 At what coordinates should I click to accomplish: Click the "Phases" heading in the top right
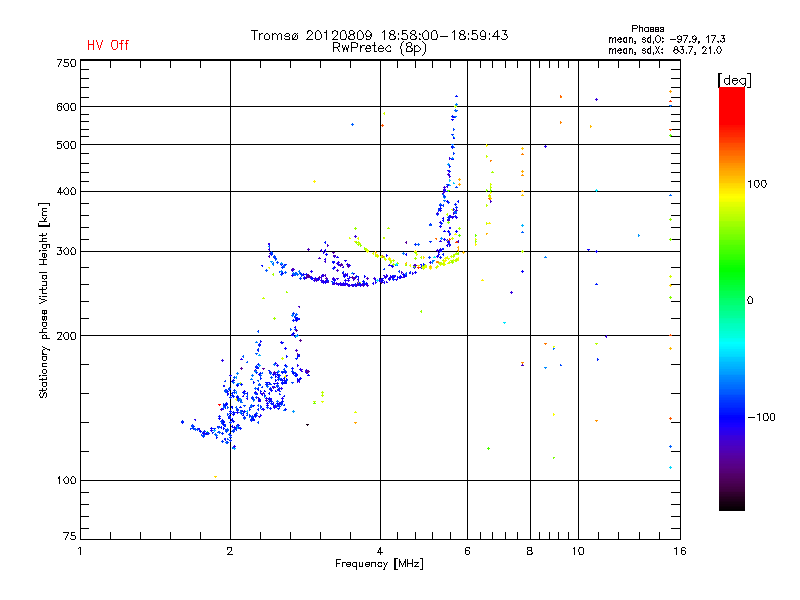click(x=648, y=29)
